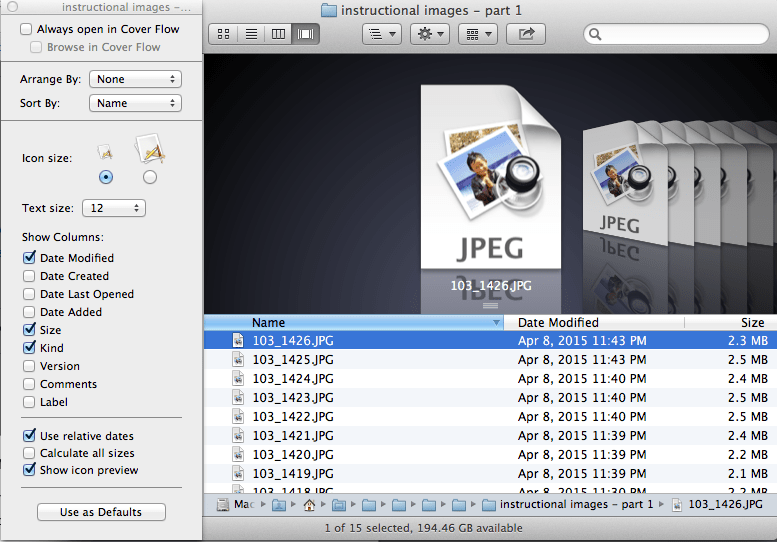Click the 103_1426.JPG row in list
The height and width of the screenshot is (542, 777).
click(x=490, y=340)
